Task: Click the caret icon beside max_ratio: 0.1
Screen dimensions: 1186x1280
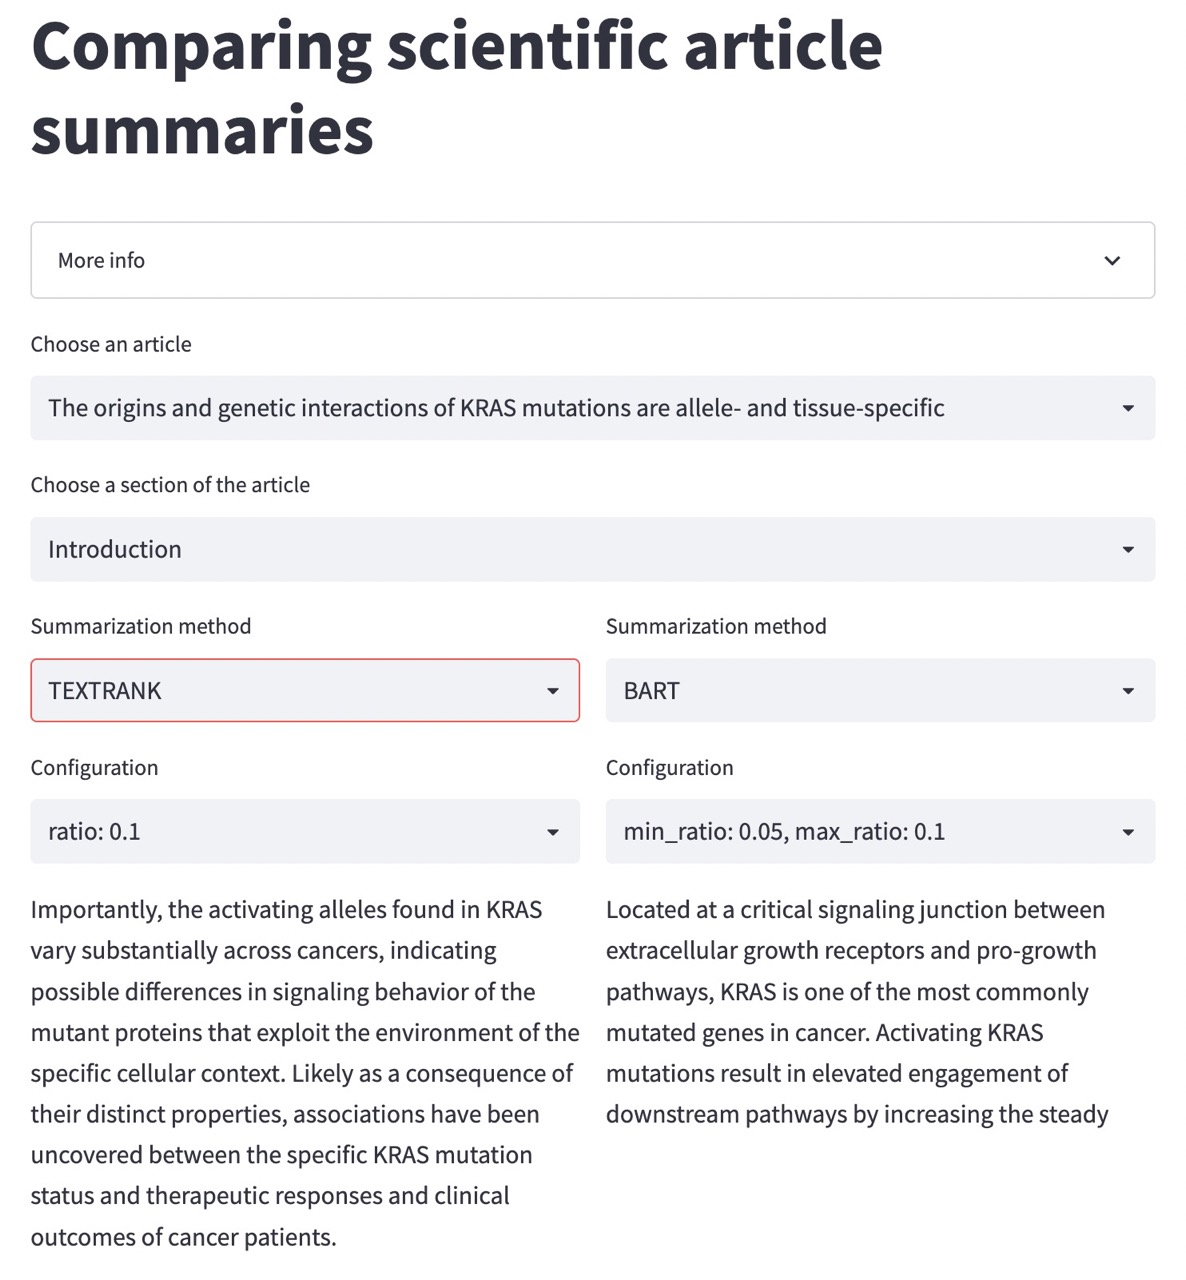Action: pos(1128,832)
